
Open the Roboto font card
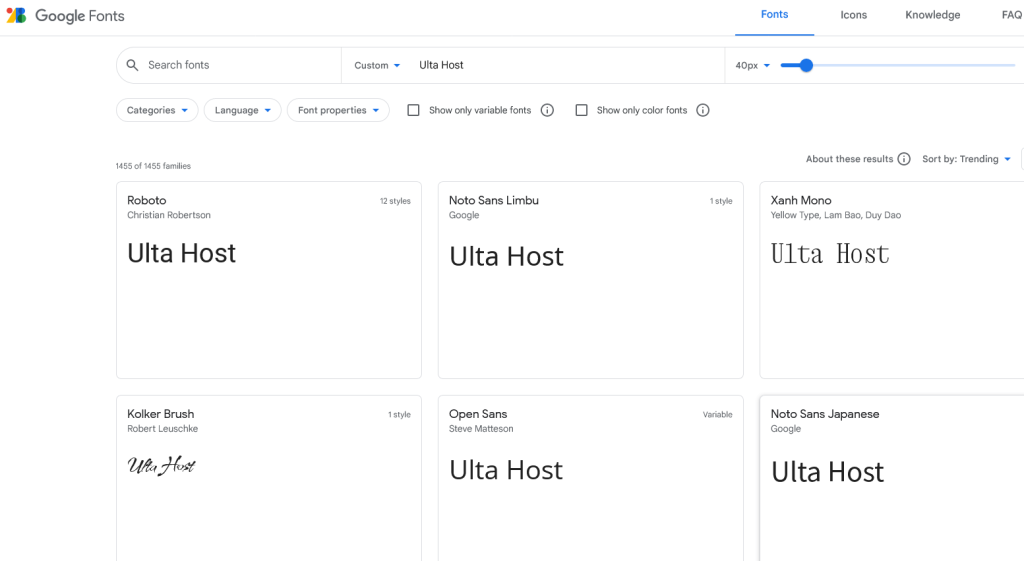pyautogui.click(x=269, y=280)
